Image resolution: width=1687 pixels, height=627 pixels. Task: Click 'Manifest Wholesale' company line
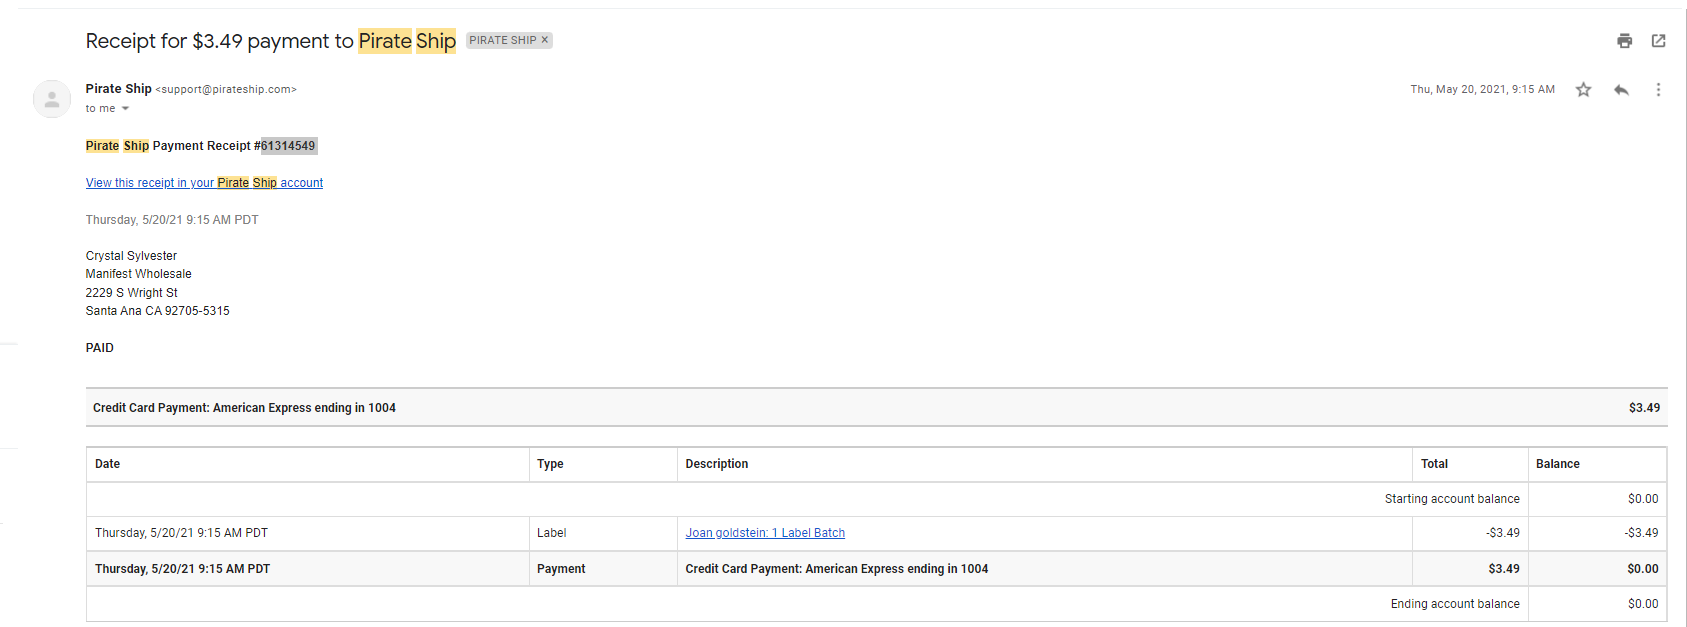[x=139, y=274]
